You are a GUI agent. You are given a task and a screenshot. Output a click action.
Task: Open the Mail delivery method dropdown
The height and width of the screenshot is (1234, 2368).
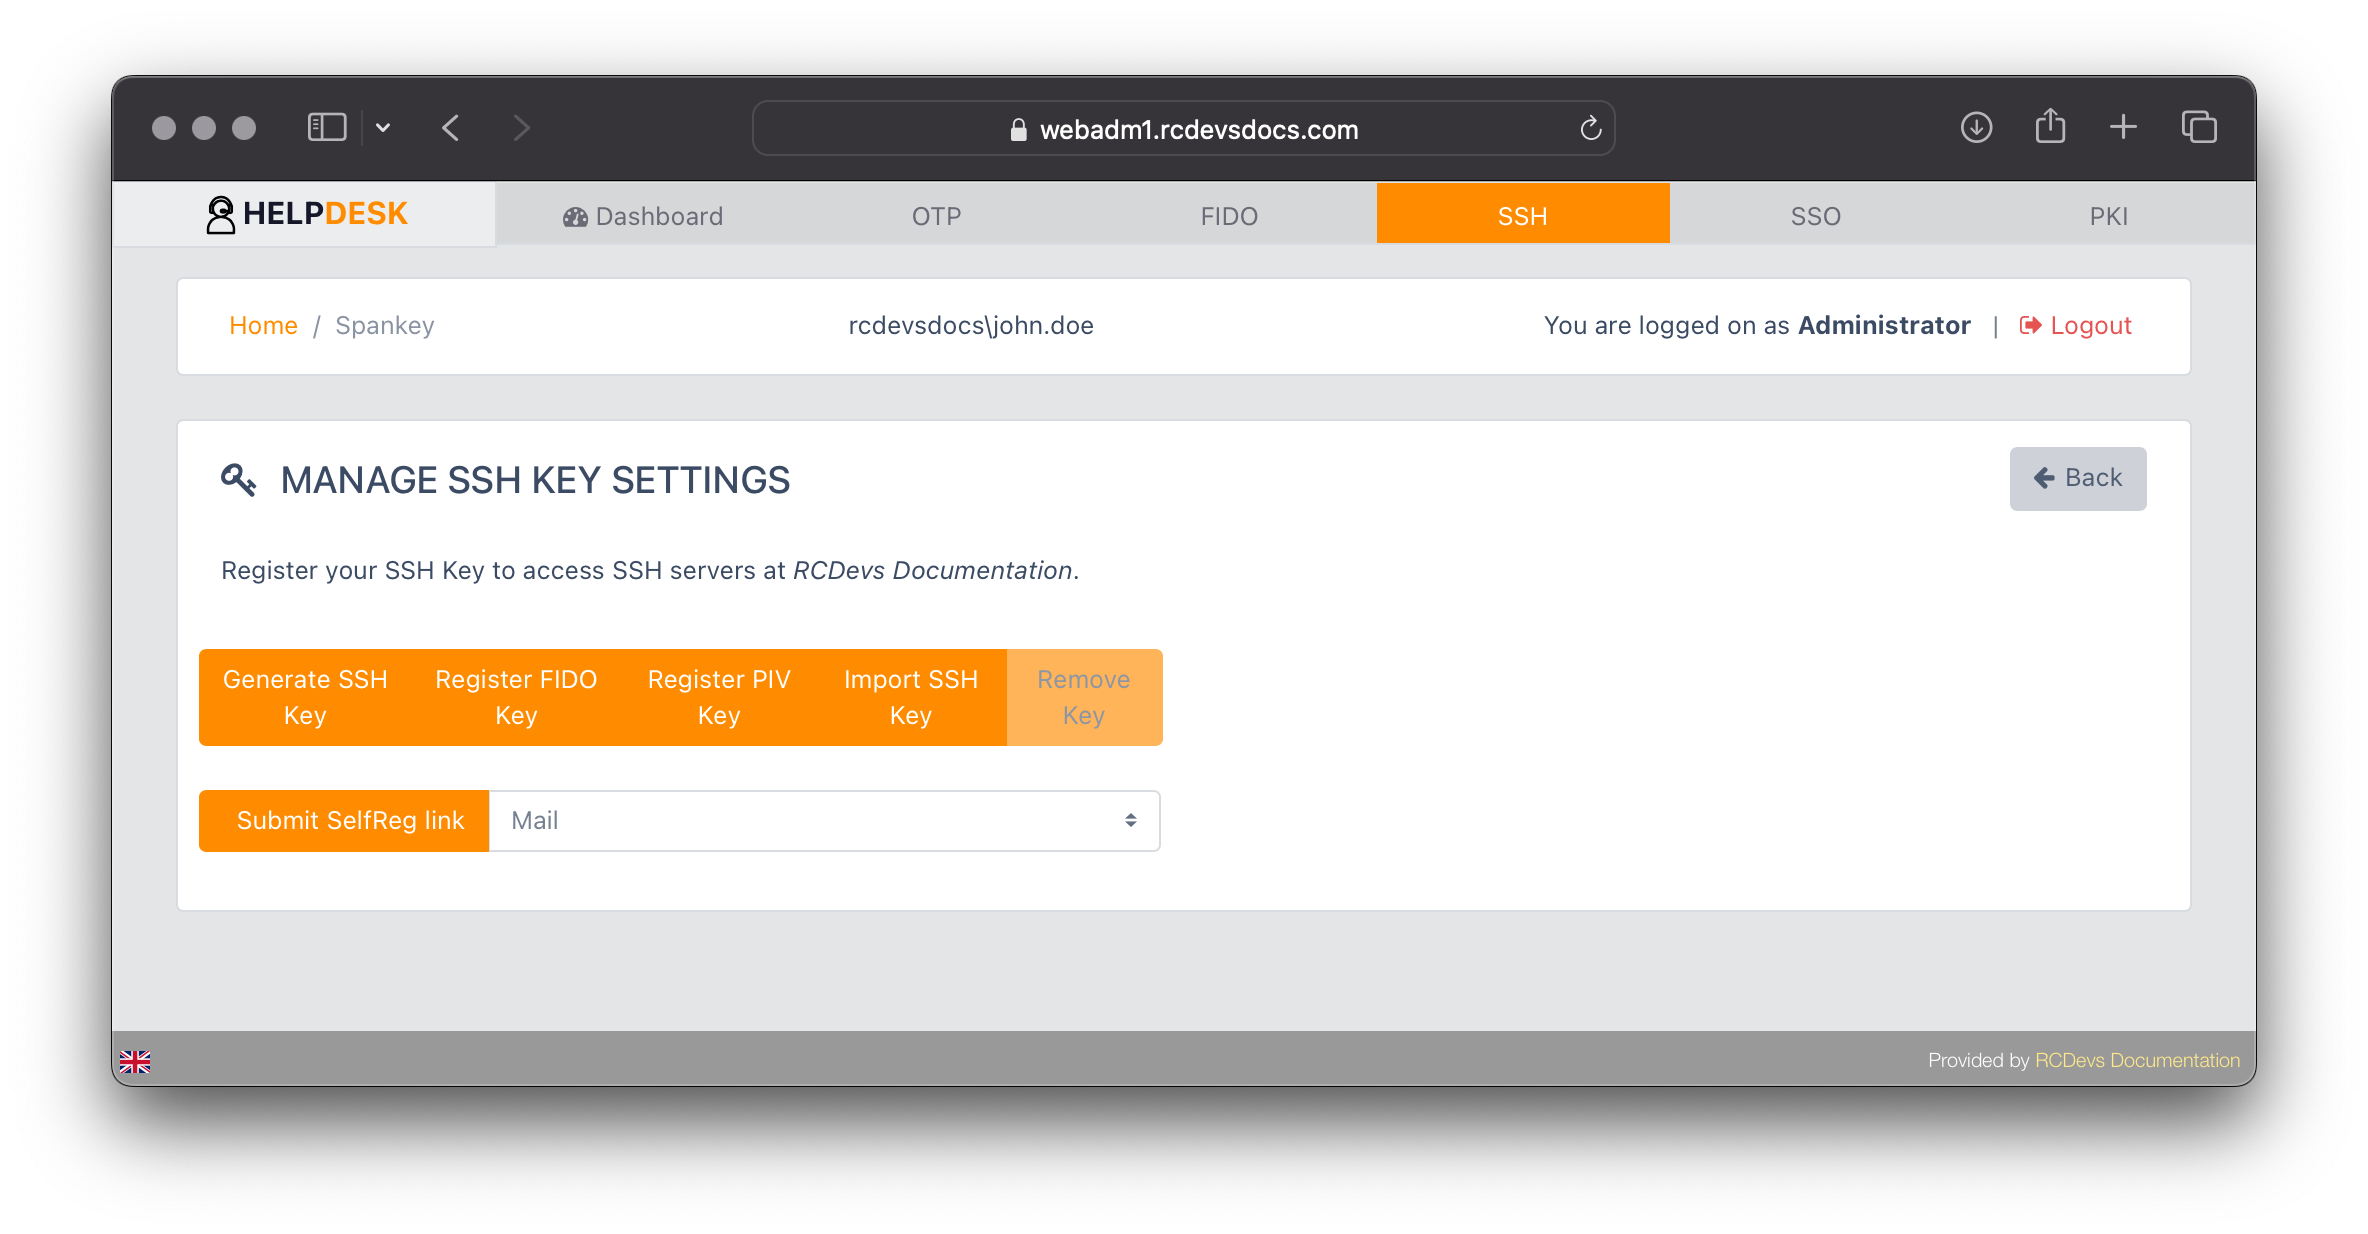[x=824, y=821]
